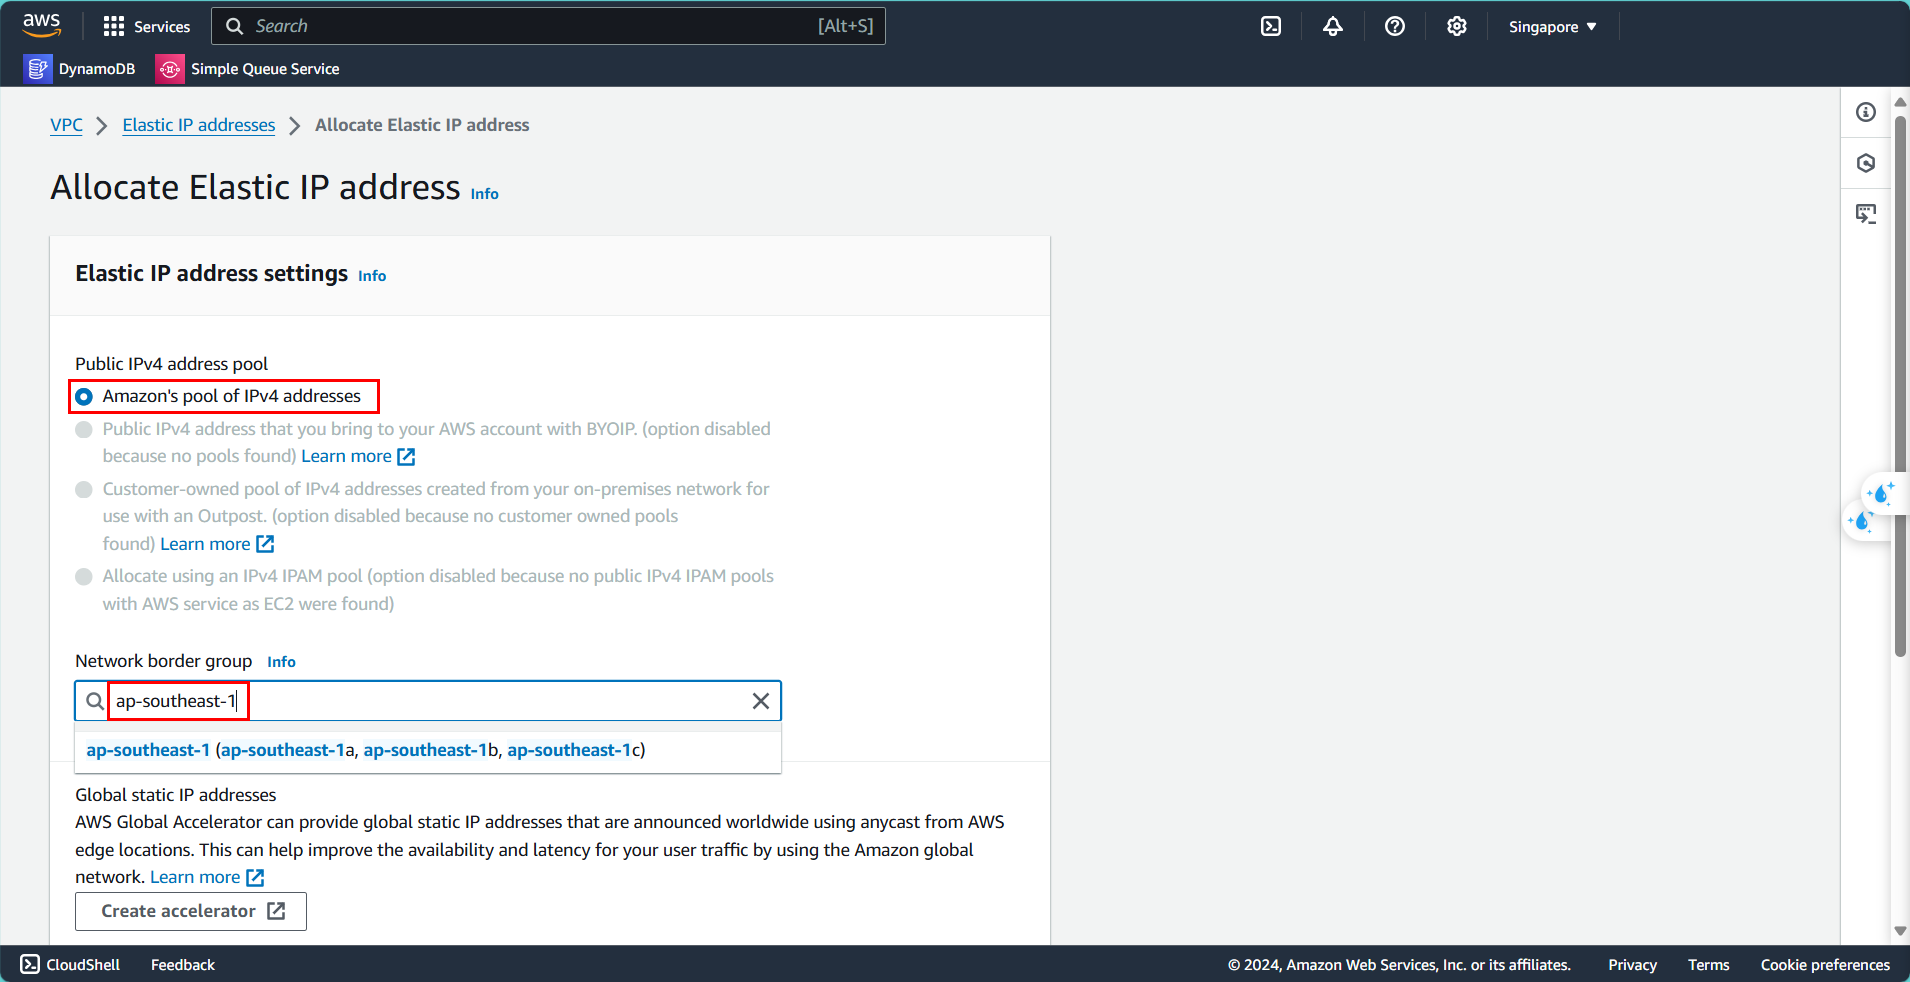Select IPv4 IPAM pool radio option
This screenshot has width=1910, height=982.
pos(84,577)
